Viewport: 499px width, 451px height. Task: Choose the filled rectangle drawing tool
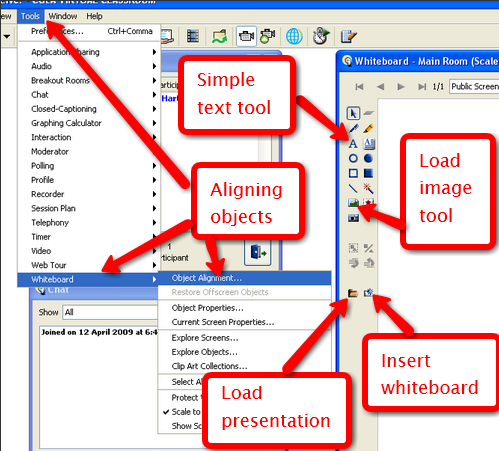pos(368,173)
